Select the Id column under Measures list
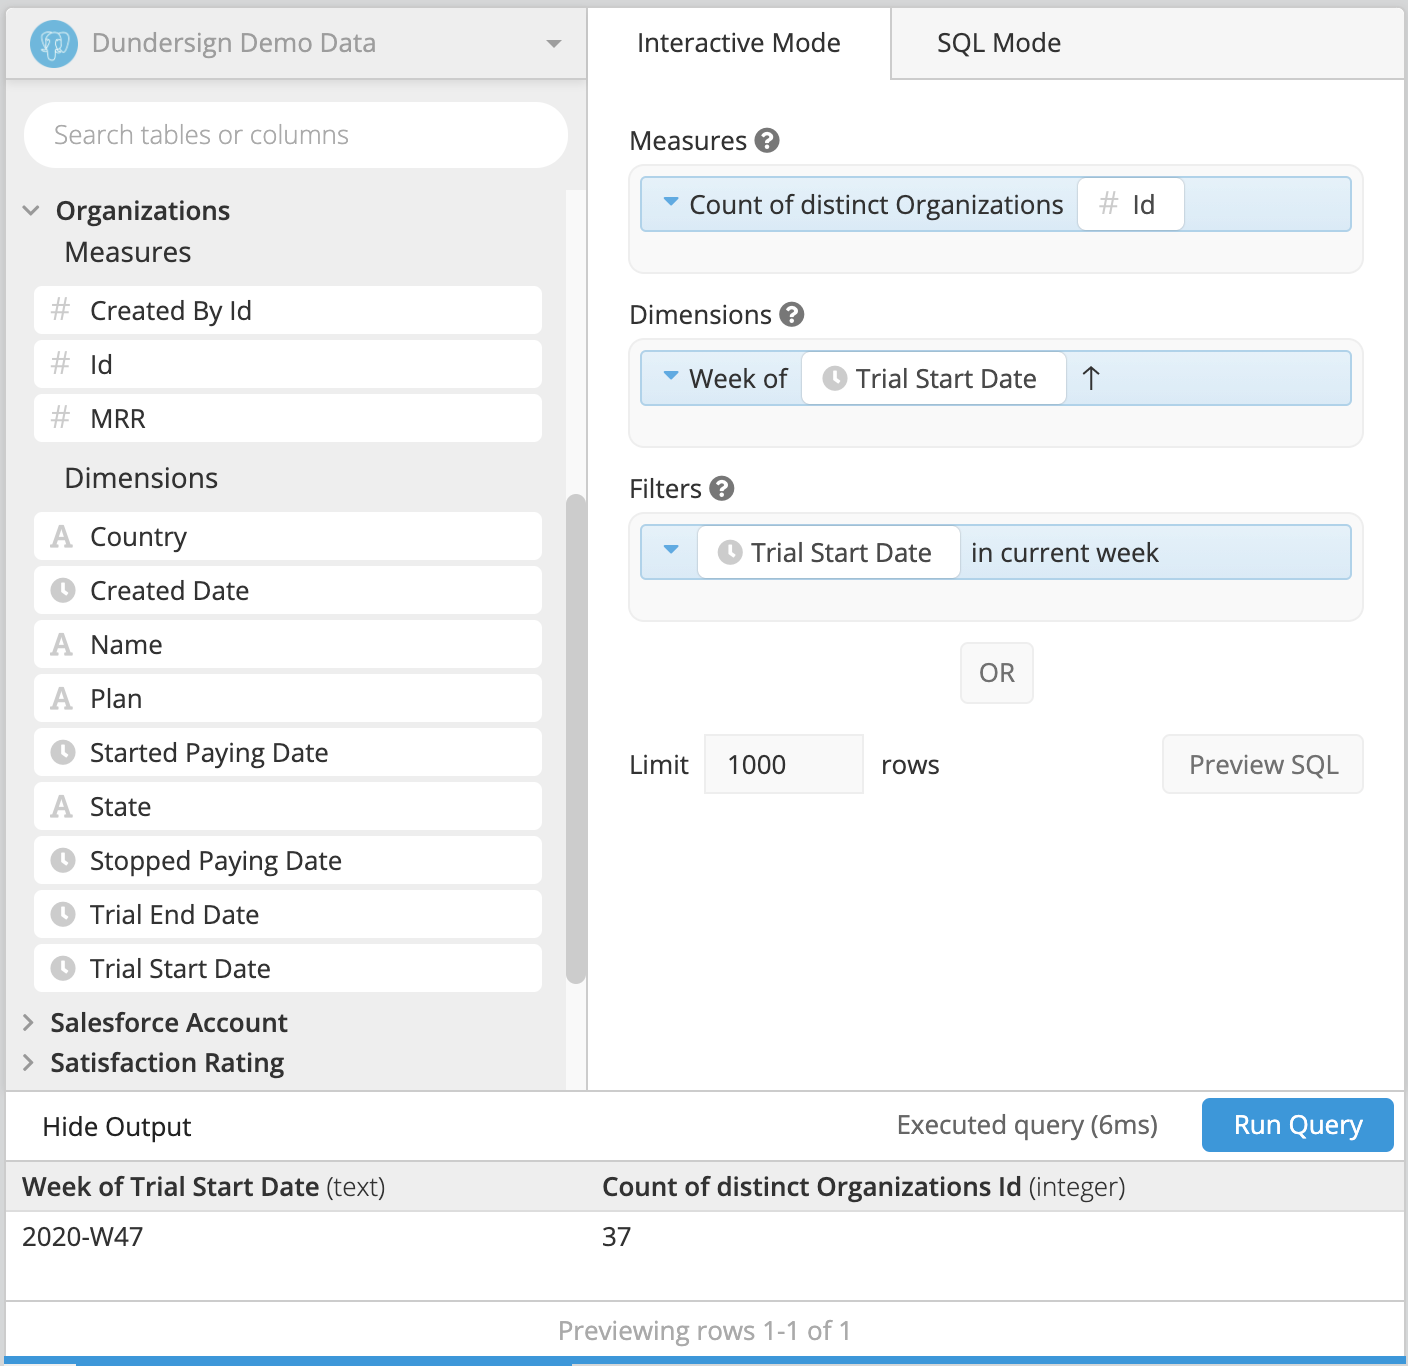 [x=288, y=364]
